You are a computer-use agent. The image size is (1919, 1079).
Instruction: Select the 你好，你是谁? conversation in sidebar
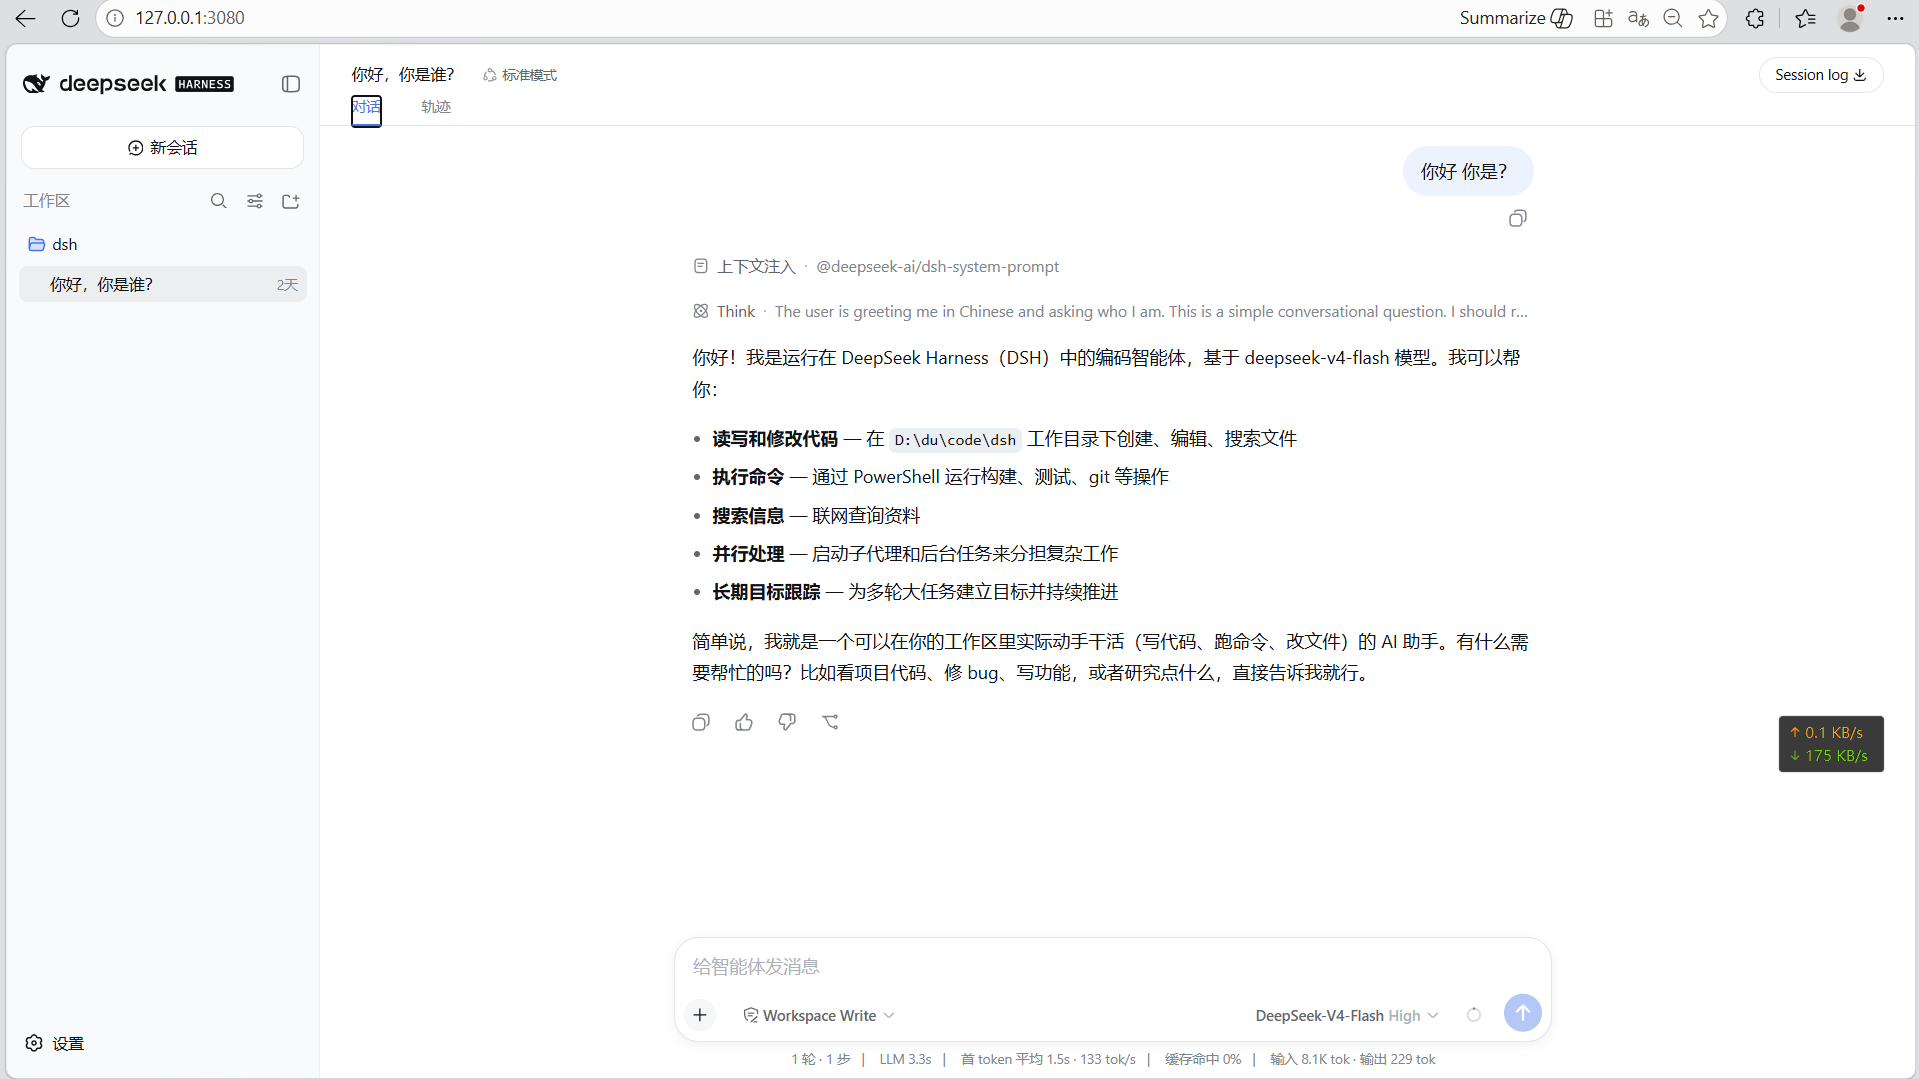click(163, 285)
